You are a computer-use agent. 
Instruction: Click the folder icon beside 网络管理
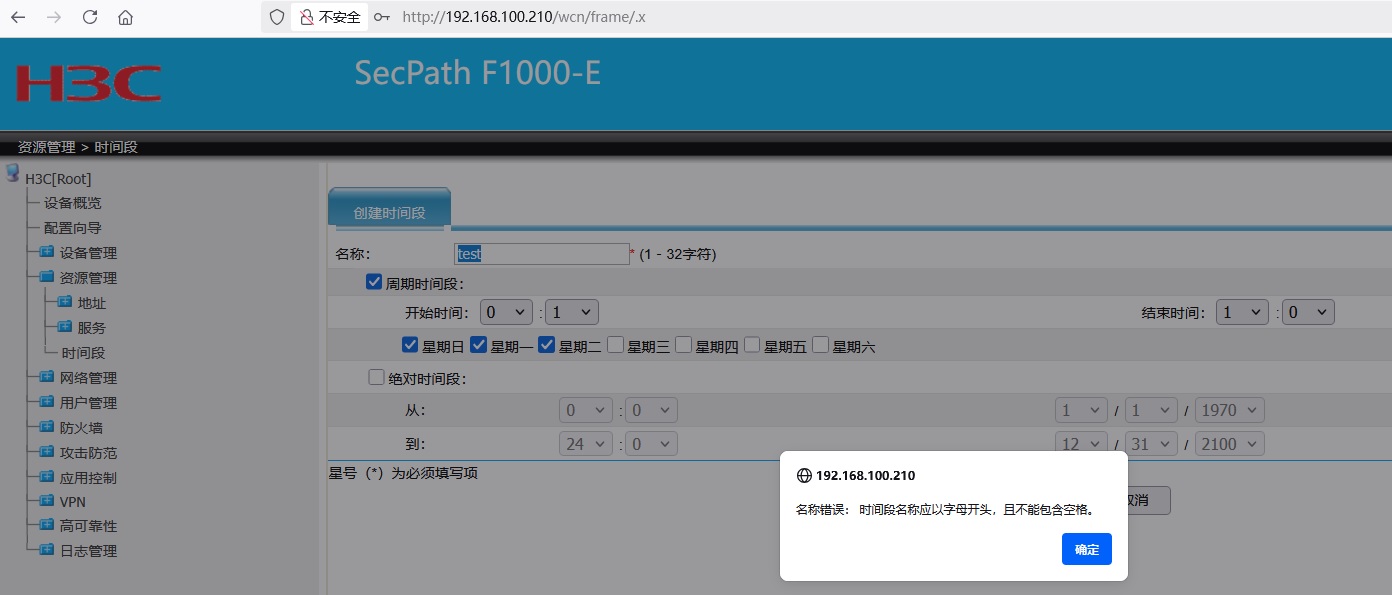[47, 377]
